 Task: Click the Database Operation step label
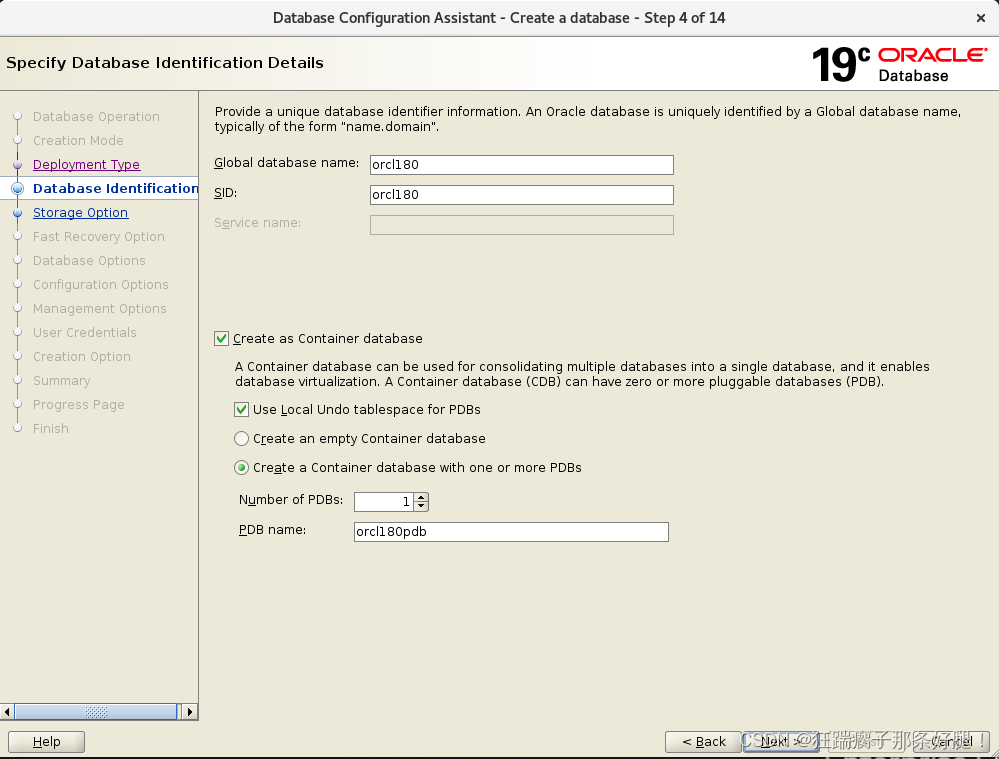(x=96, y=117)
